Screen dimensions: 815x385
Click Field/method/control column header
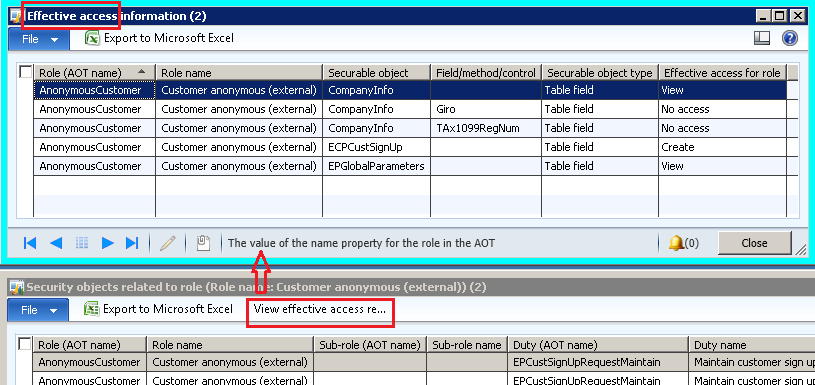click(486, 73)
